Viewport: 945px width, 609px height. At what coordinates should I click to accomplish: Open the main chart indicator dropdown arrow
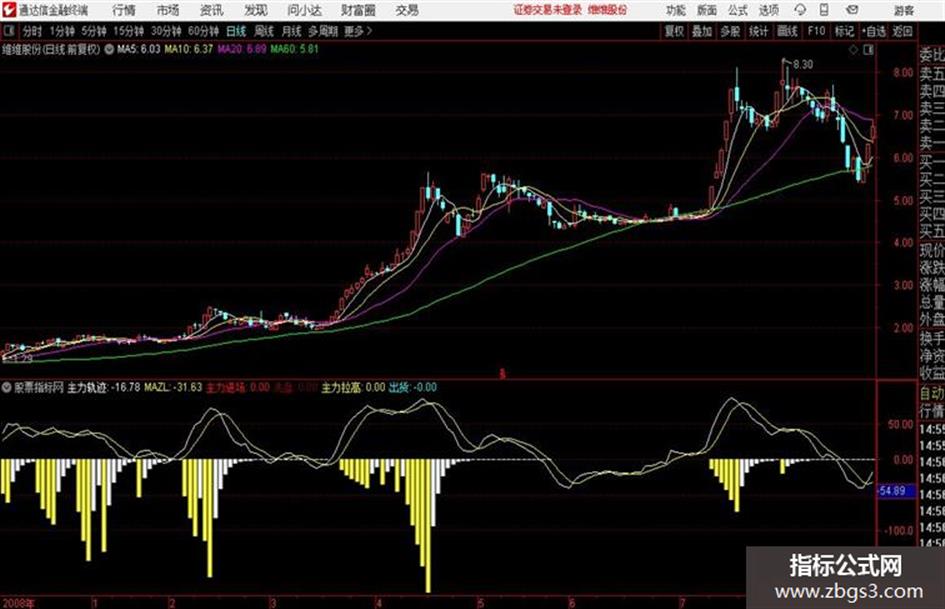click(x=109, y=50)
